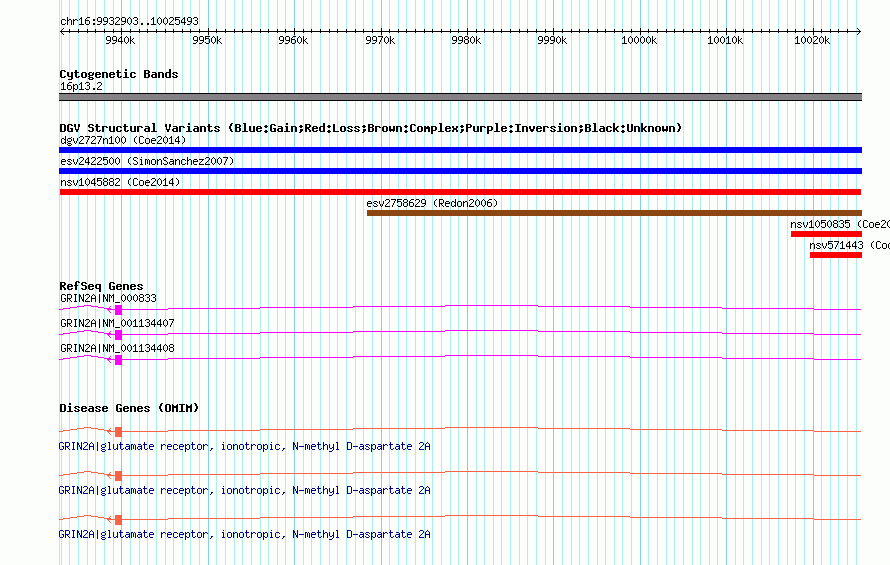Click the magenta exon box of NM_001134408
890x565 pixels.
[119, 359]
